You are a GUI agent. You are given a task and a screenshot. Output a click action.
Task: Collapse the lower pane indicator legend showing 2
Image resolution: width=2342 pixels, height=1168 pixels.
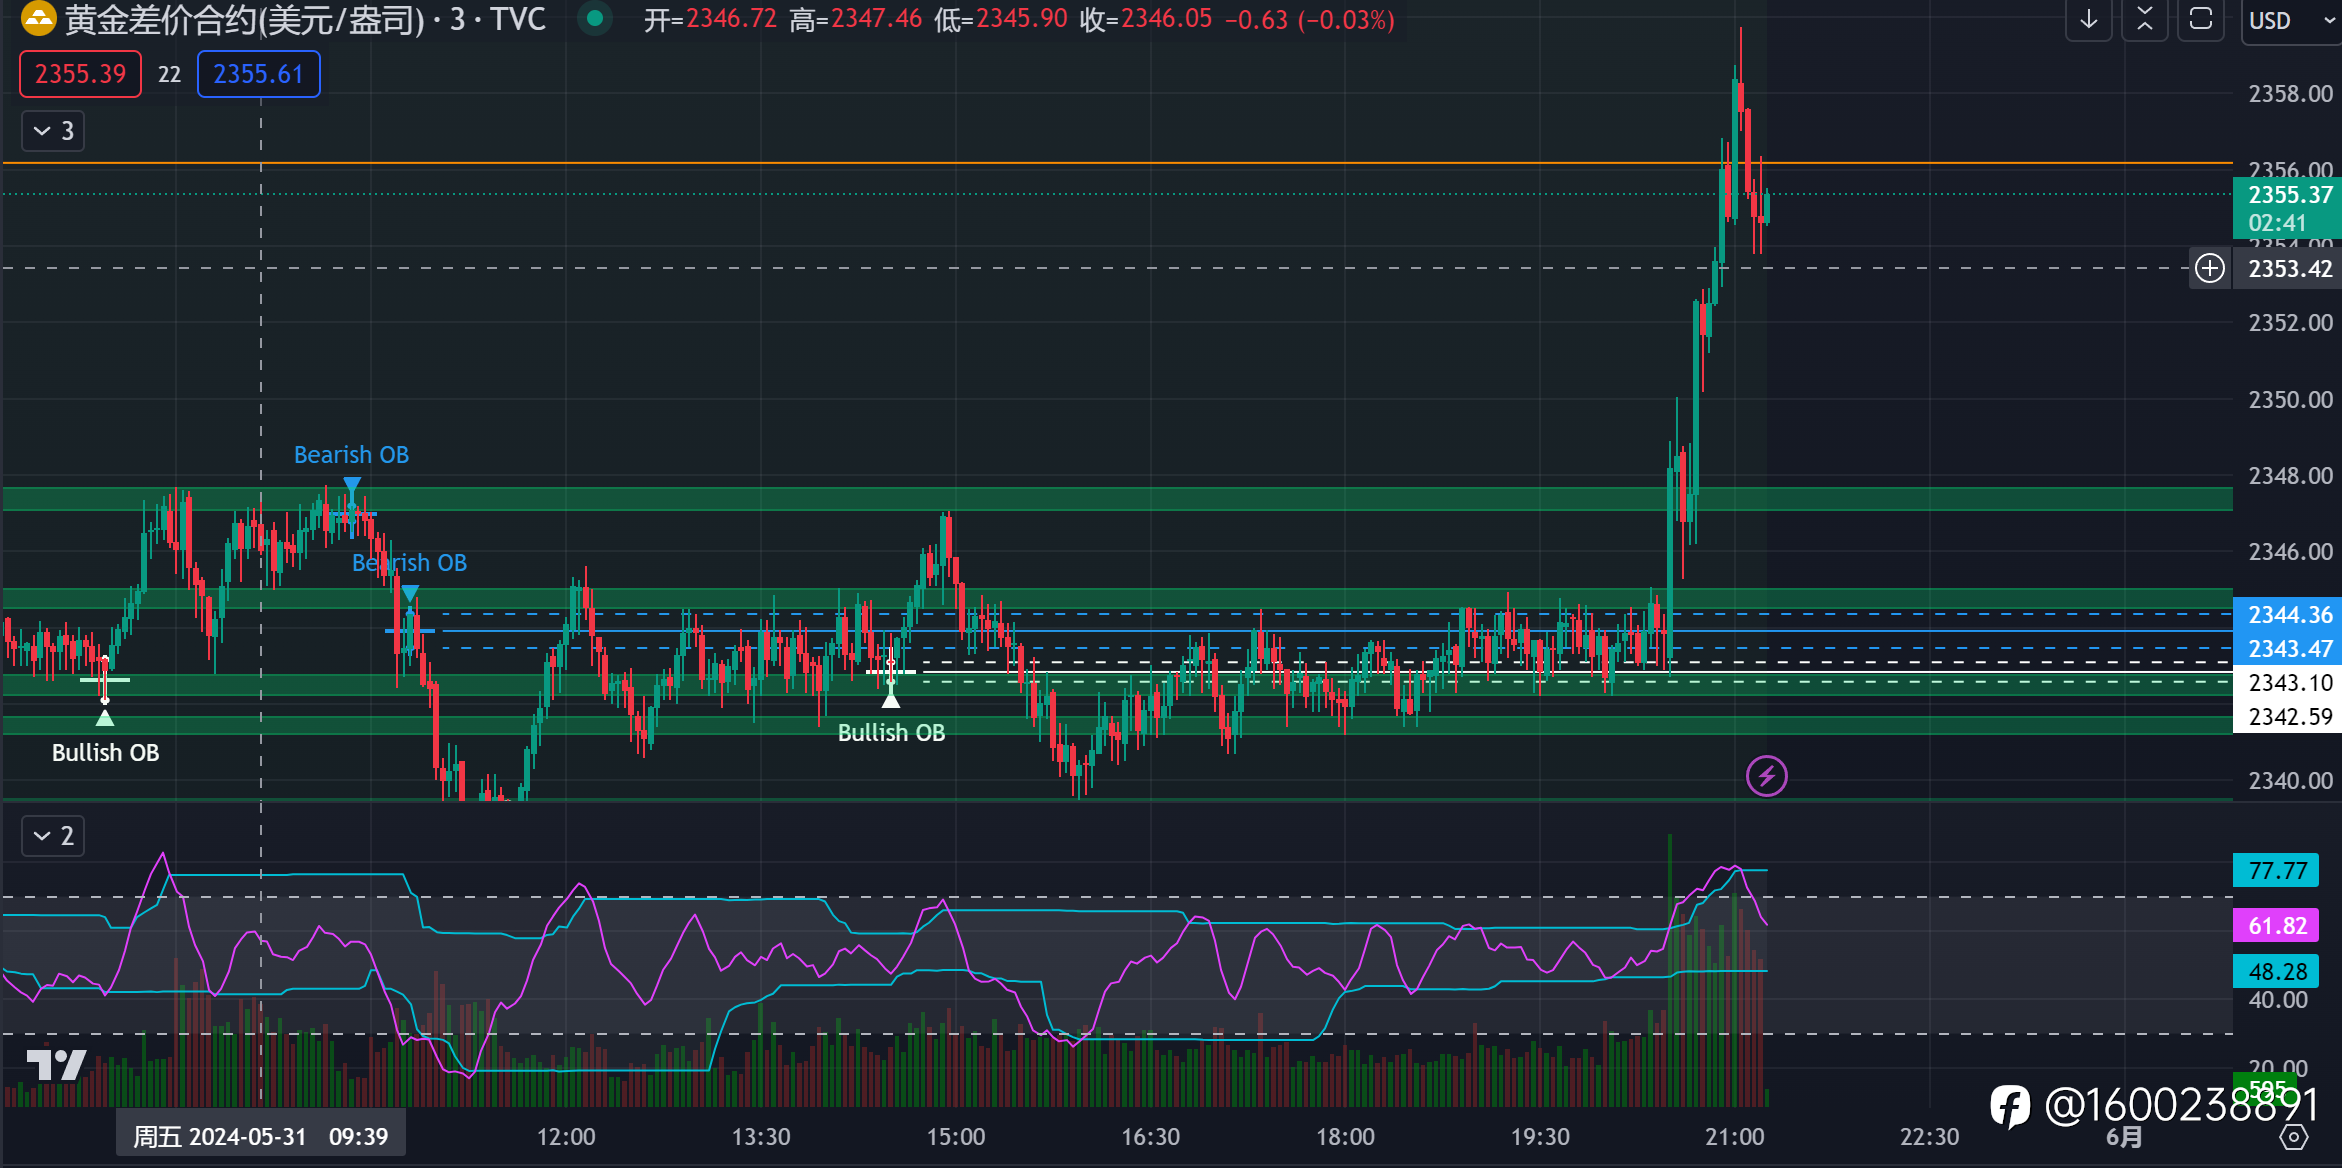(53, 836)
